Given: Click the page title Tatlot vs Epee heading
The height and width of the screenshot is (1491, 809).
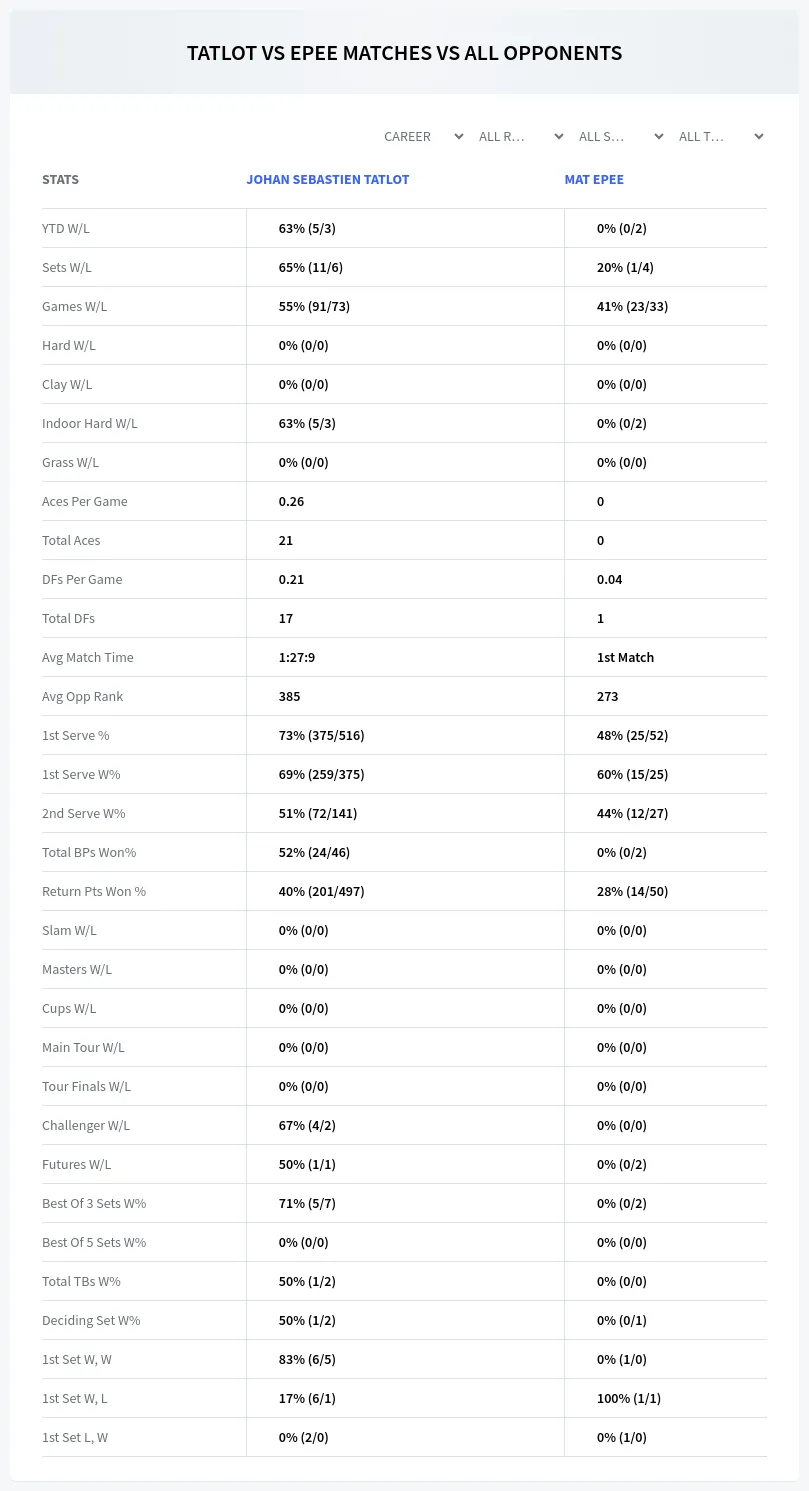Looking at the screenshot, I should [x=404, y=53].
